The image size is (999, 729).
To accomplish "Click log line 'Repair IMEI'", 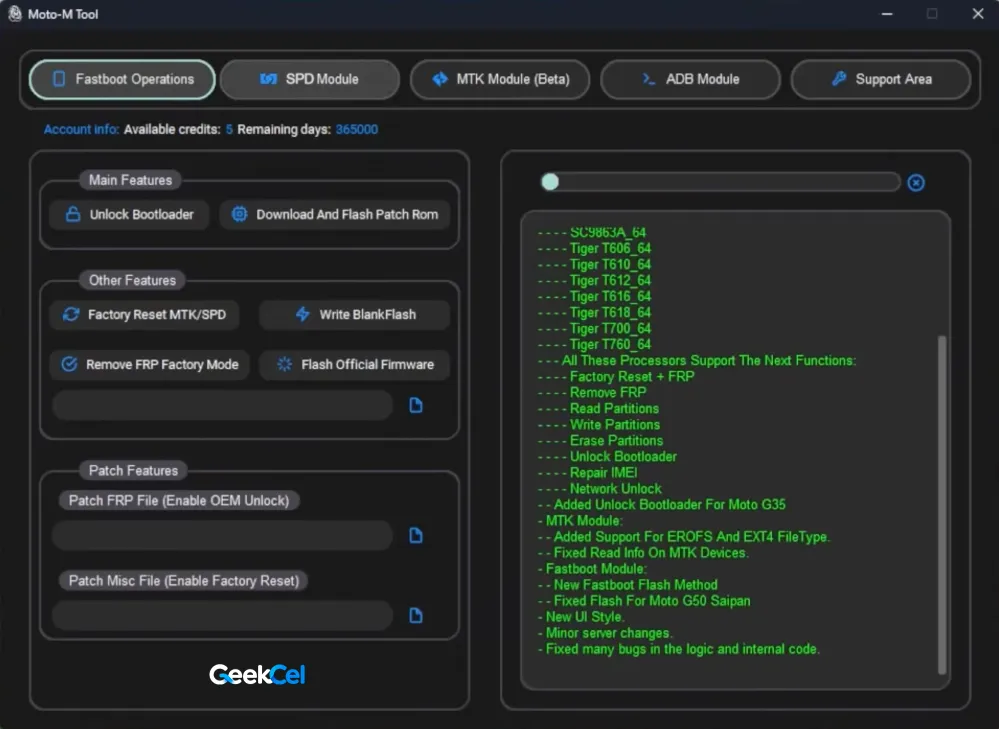I will pos(603,473).
